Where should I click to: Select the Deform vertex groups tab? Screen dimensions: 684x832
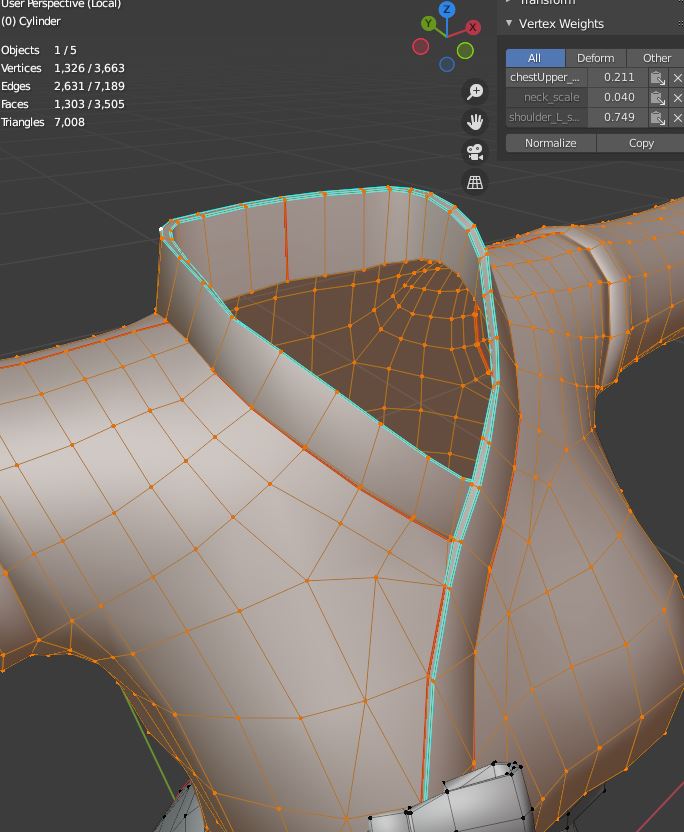tap(595, 58)
